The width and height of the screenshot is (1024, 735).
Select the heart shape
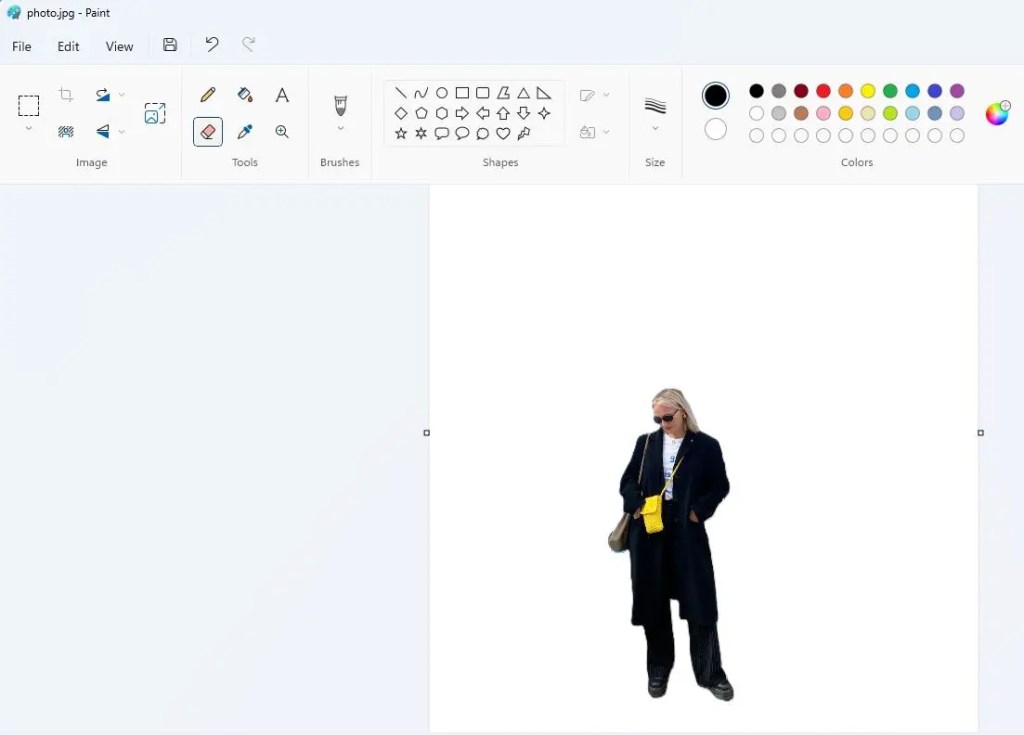[503, 133]
